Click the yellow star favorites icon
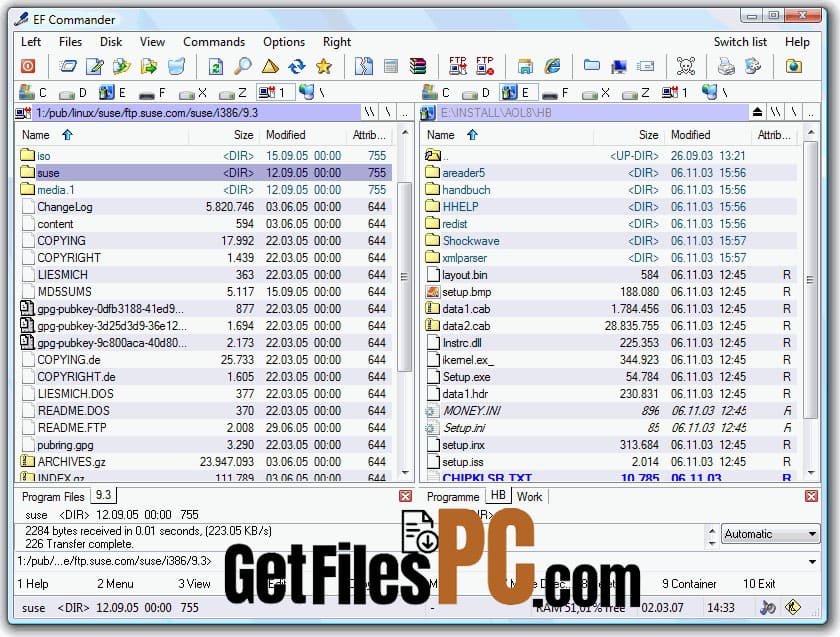The height and width of the screenshot is (637, 840). click(324, 66)
